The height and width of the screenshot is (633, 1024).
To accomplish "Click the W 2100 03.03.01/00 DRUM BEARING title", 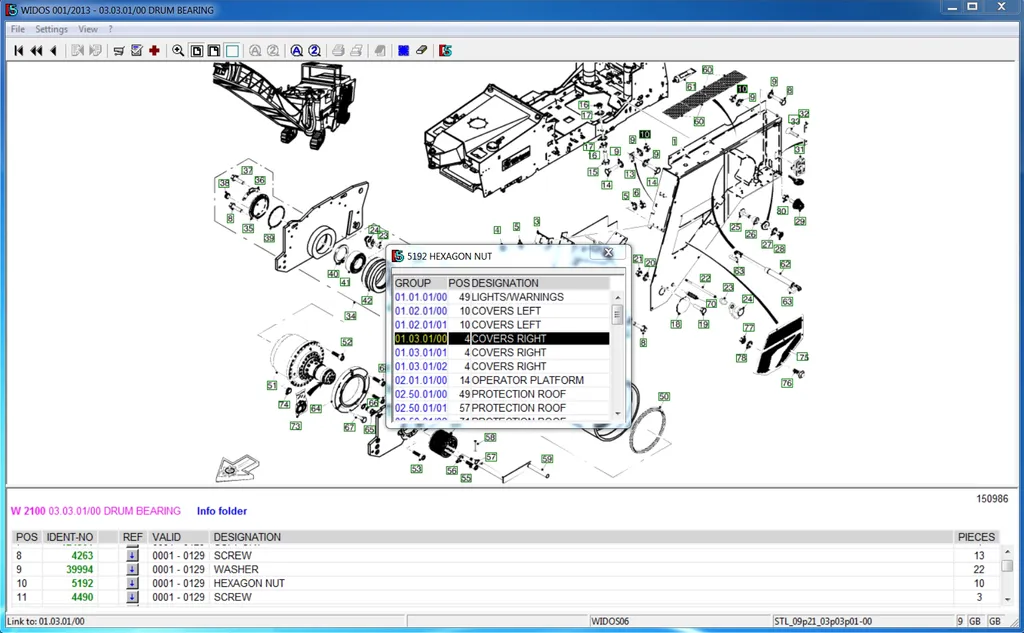I will 95,511.
